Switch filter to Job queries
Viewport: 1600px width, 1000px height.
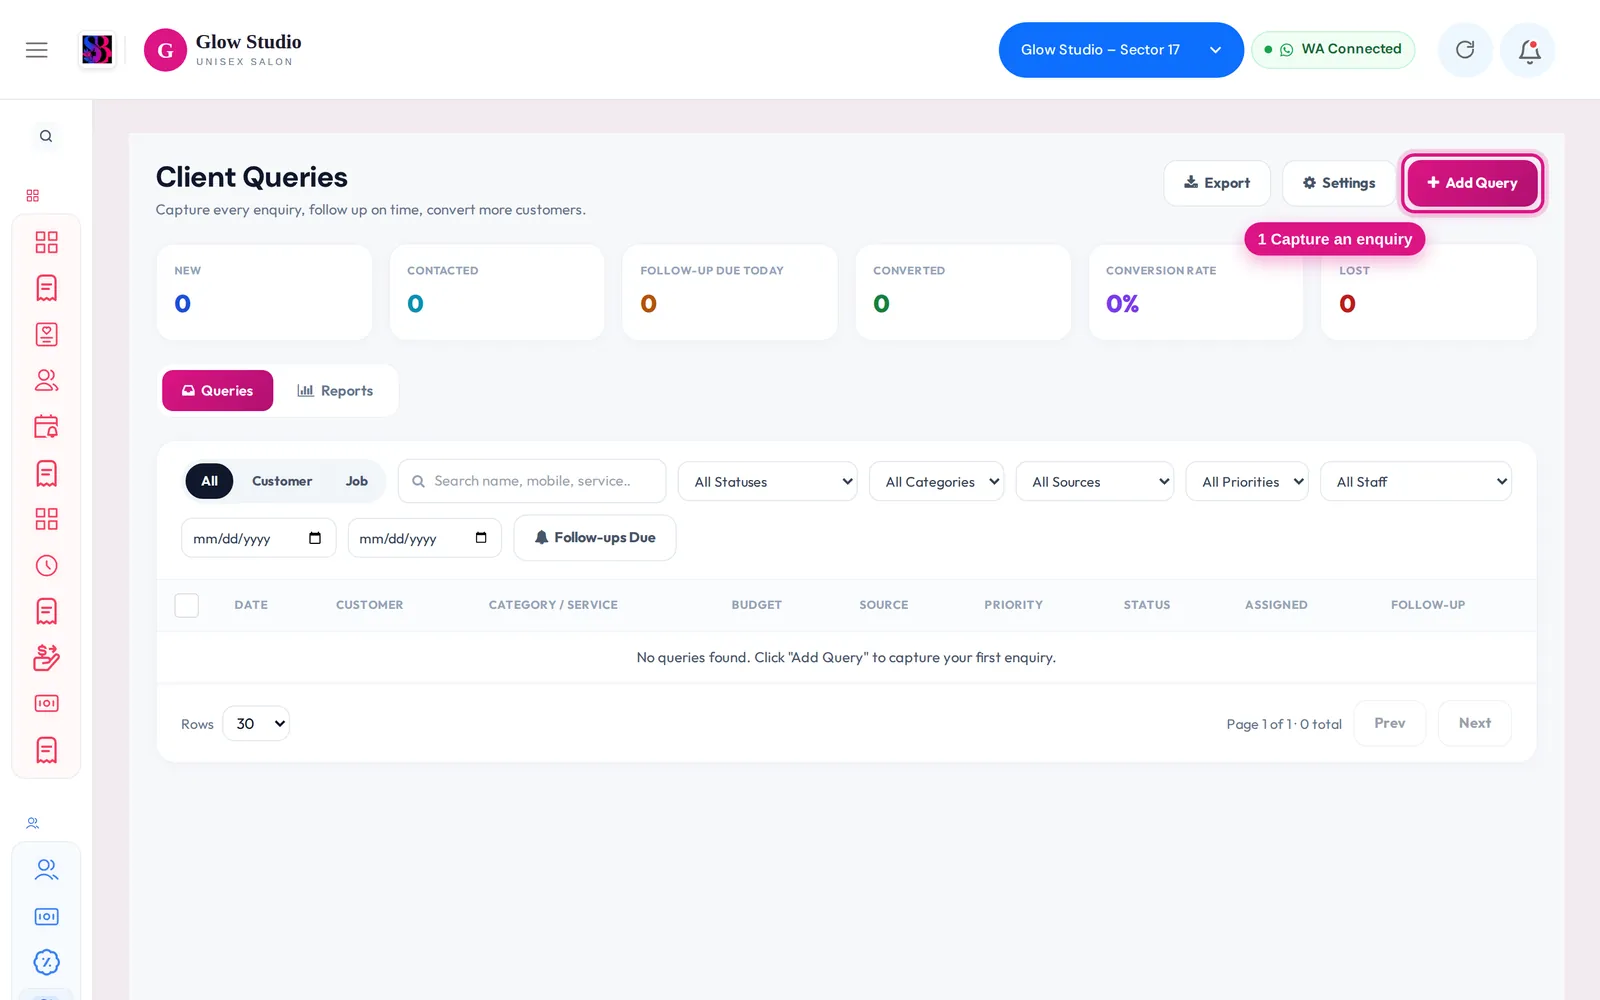[357, 481]
